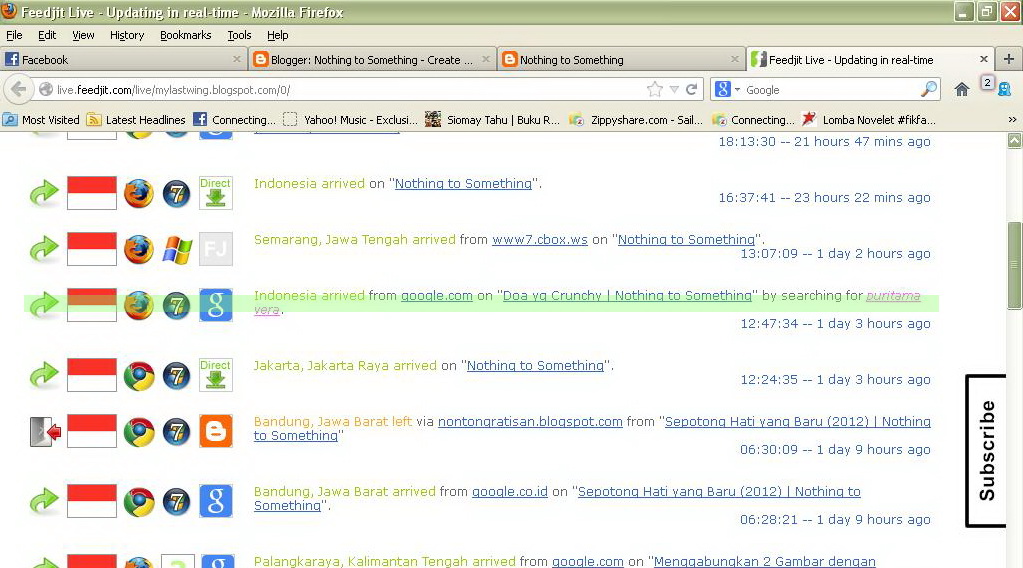Click Firefox icon in 16:37:41 Indonesia row
This screenshot has width=1023, height=568.
point(138,194)
